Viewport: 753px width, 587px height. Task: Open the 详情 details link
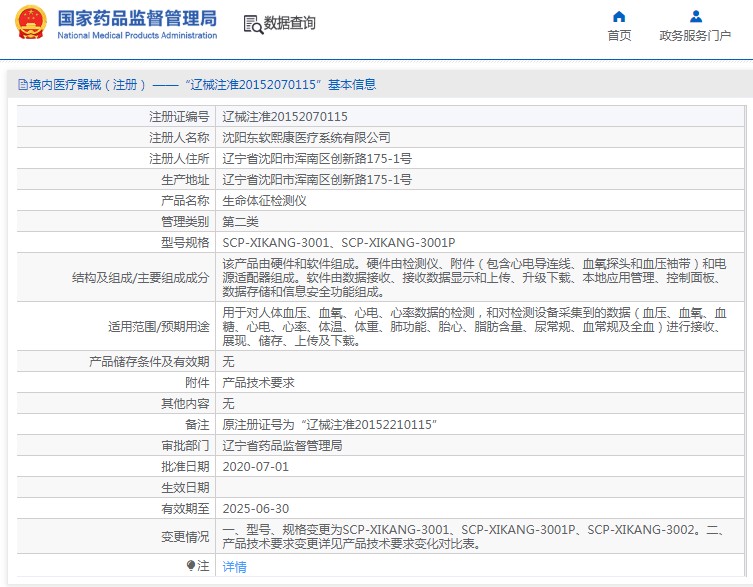(234, 566)
